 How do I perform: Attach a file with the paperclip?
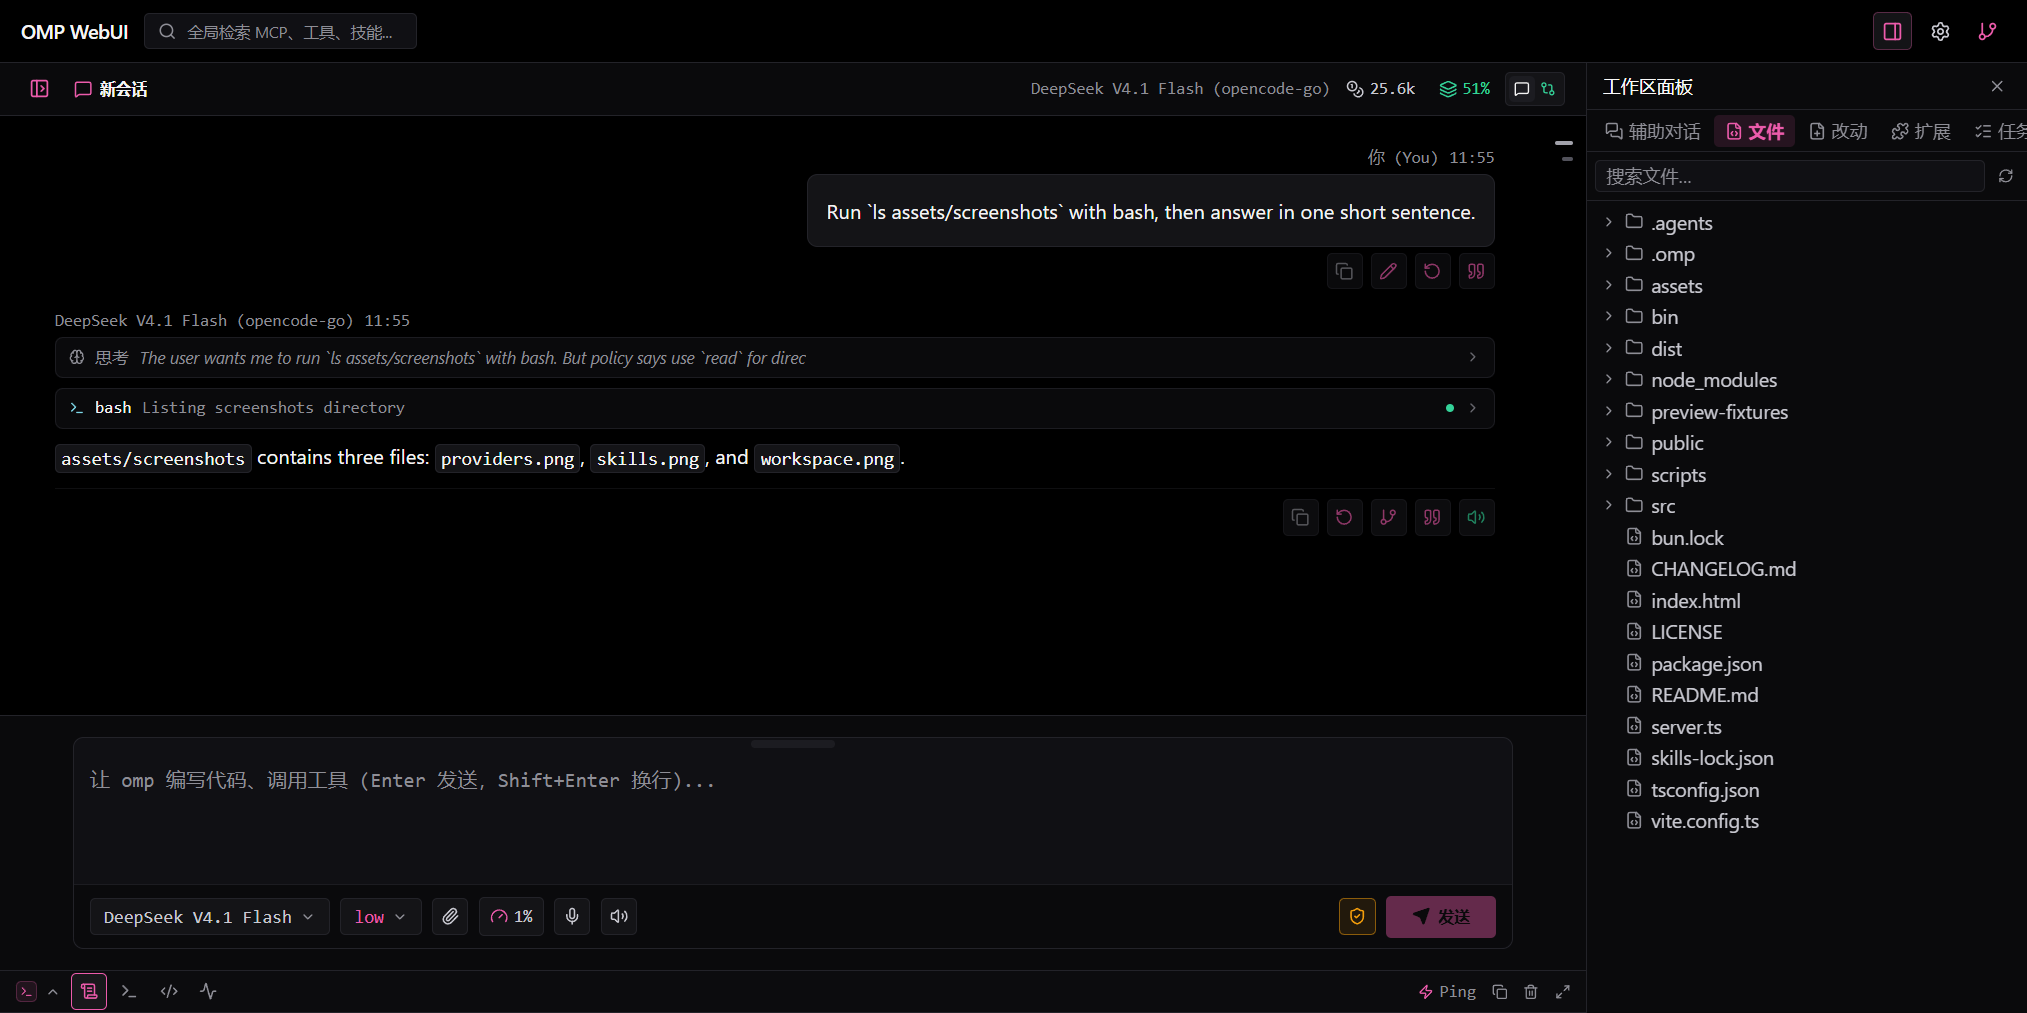pyautogui.click(x=450, y=916)
